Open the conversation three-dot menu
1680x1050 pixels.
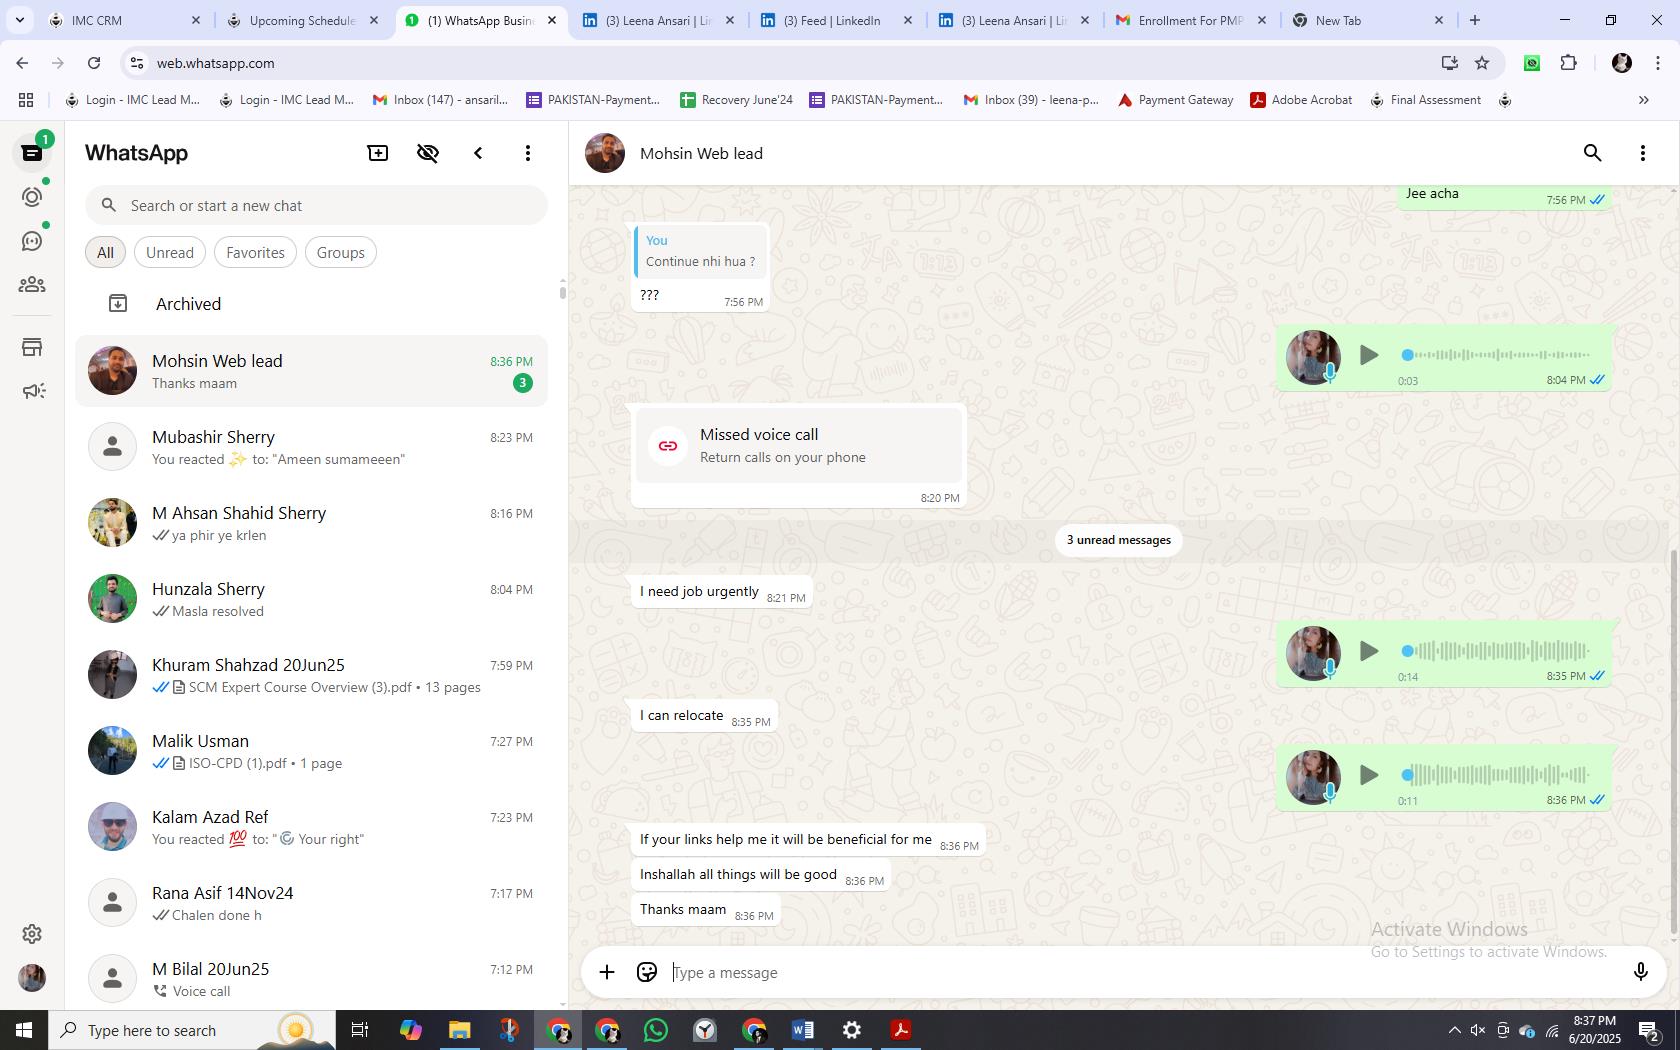pyautogui.click(x=1642, y=153)
